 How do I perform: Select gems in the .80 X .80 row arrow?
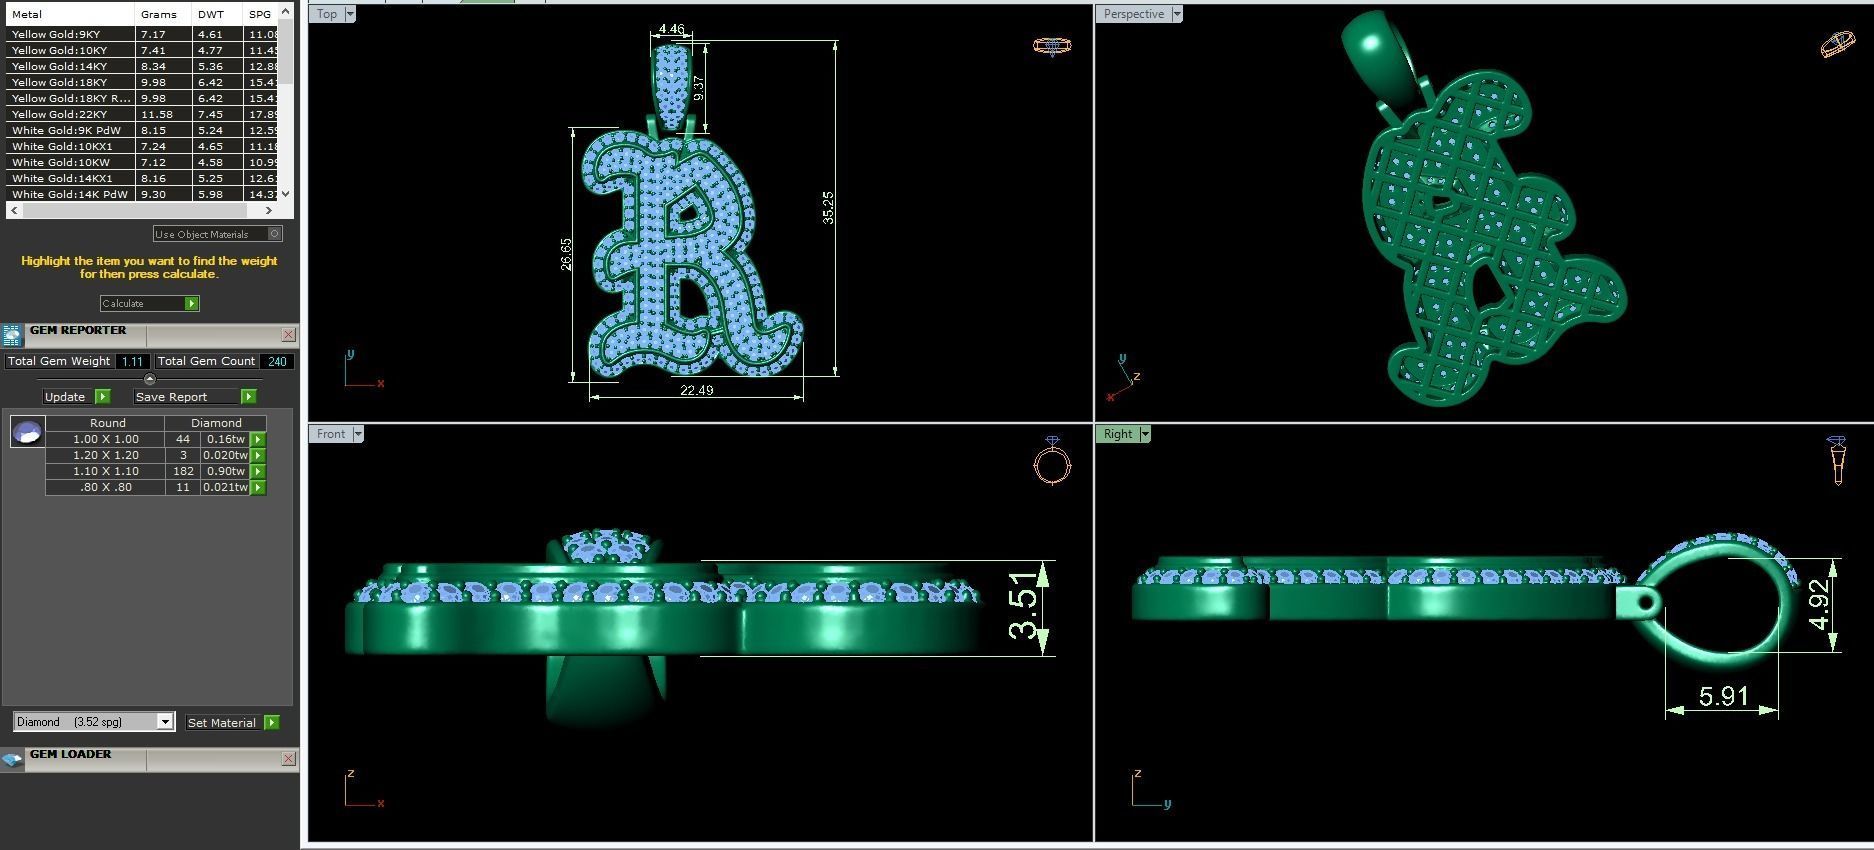point(258,487)
